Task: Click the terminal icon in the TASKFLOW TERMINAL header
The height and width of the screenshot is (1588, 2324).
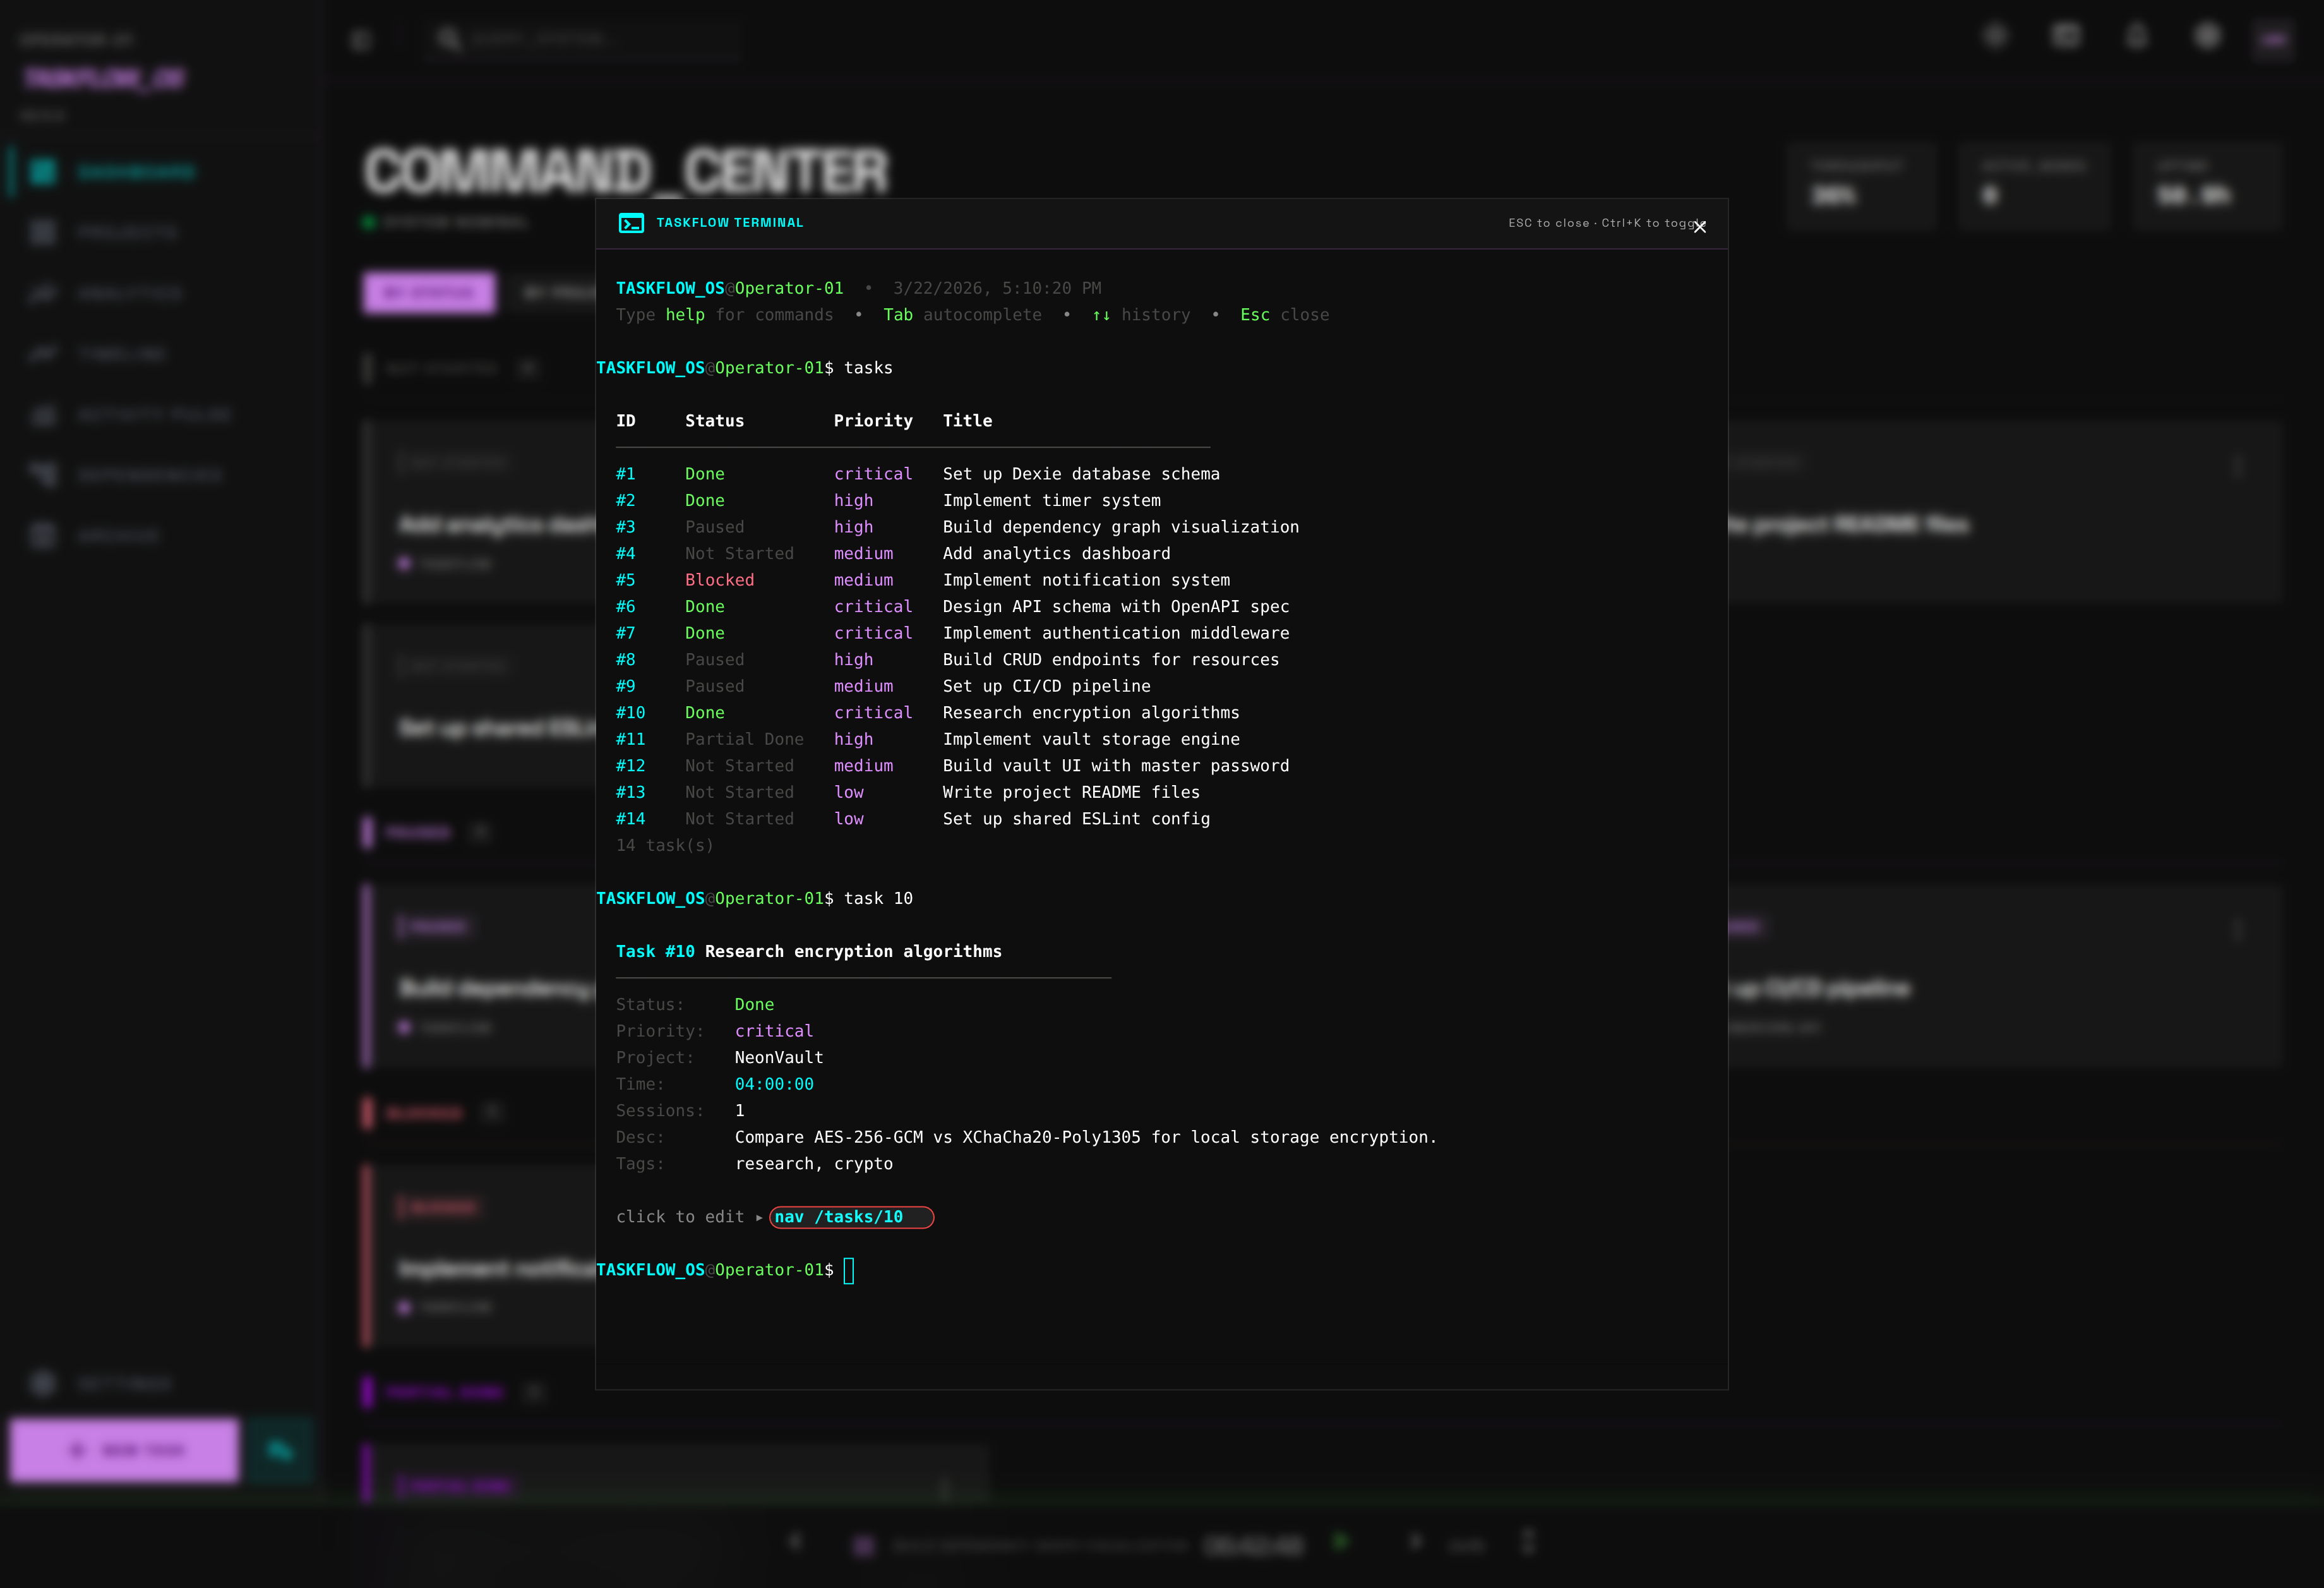Action: click(x=632, y=223)
